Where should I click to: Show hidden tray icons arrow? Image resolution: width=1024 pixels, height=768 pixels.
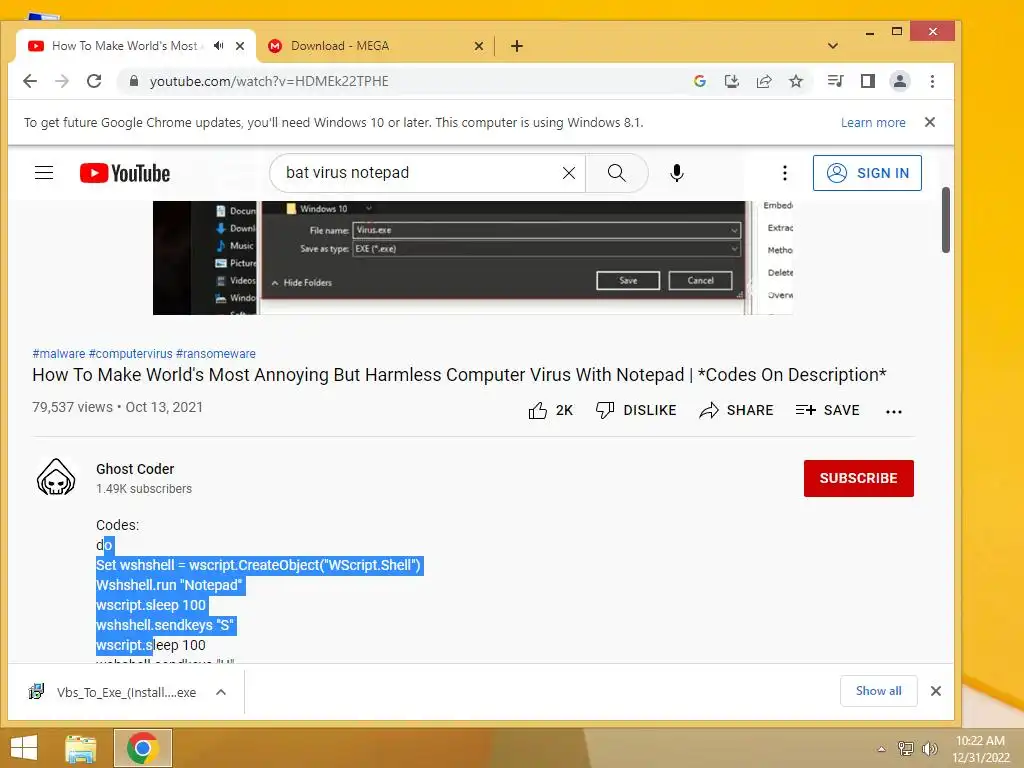881,749
